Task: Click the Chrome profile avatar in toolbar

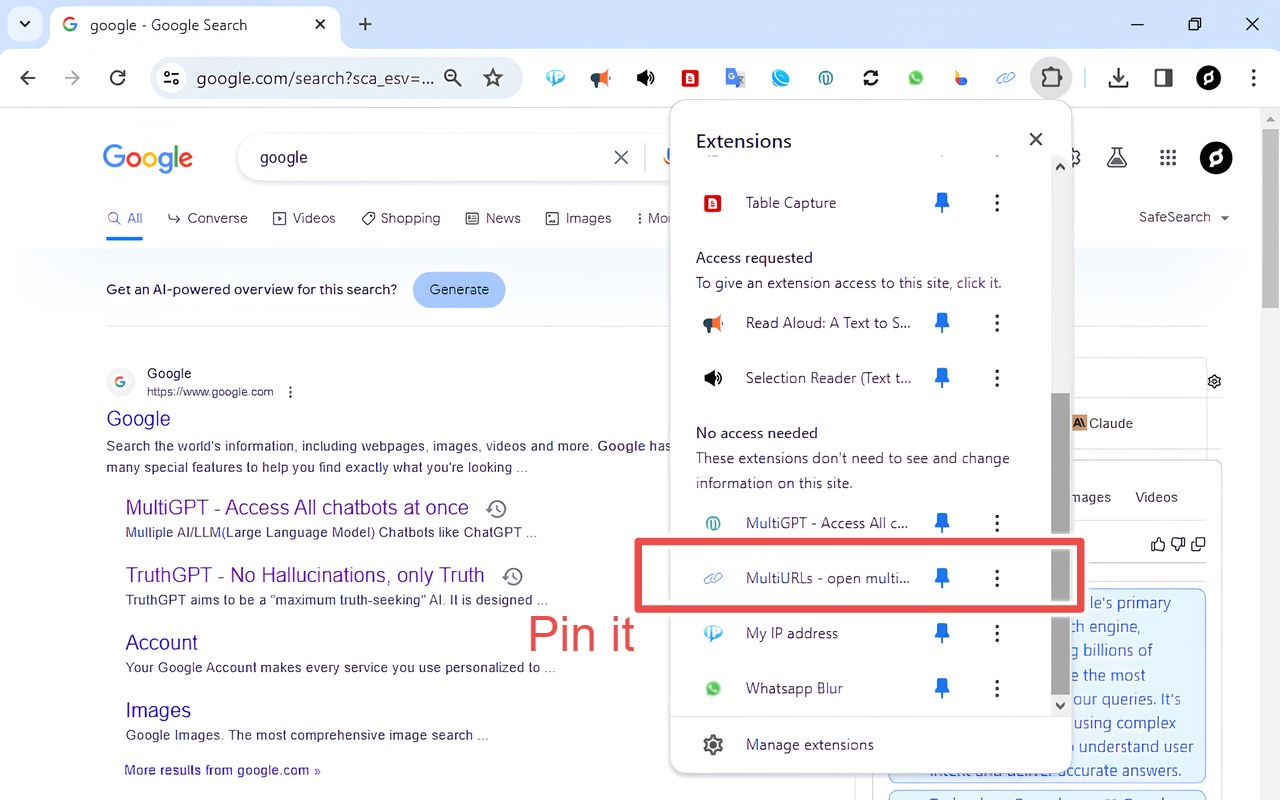Action: click(x=1208, y=78)
